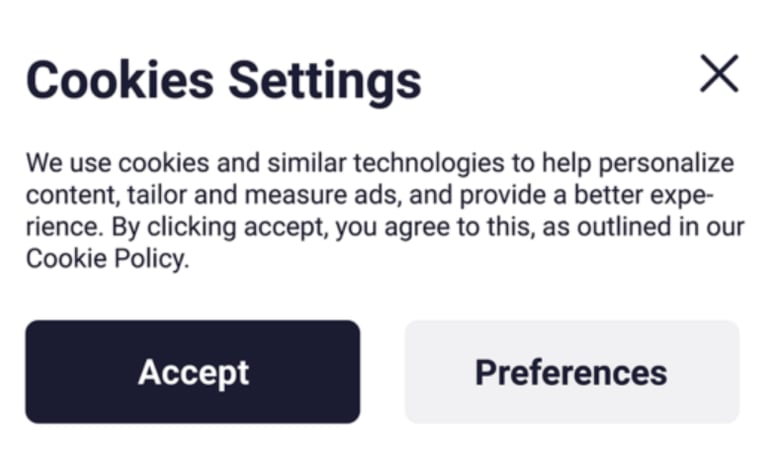Choose Preferences to customize cookies

click(x=571, y=372)
